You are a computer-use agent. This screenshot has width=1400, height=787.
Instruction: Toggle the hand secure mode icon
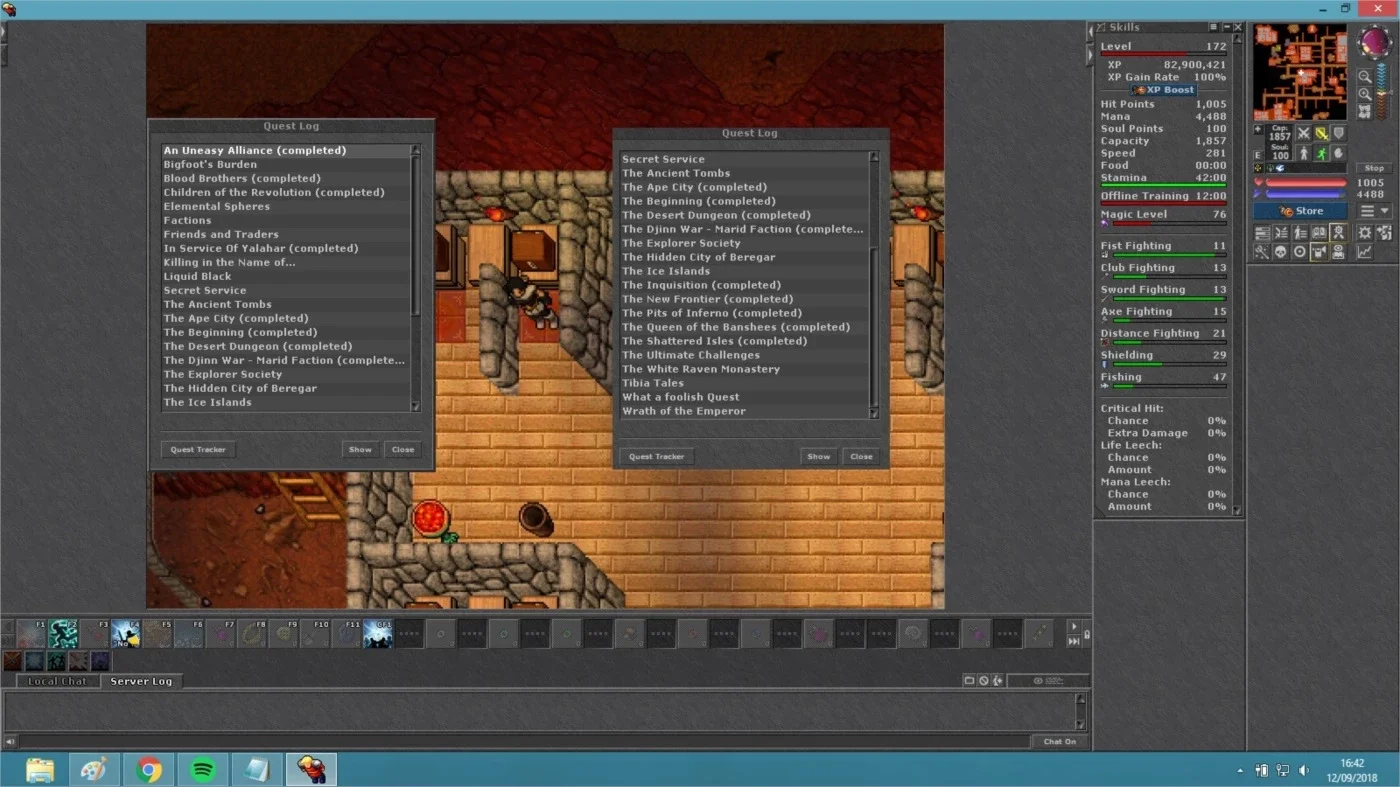pyautogui.click(x=1338, y=154)
